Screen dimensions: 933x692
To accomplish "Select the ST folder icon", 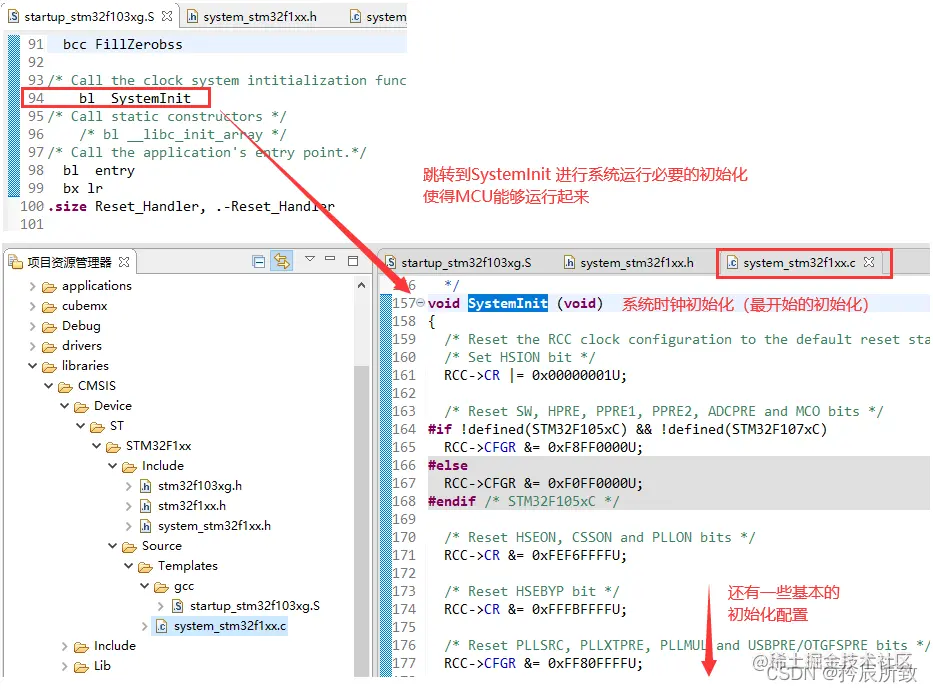I will (x=98, y=427).
